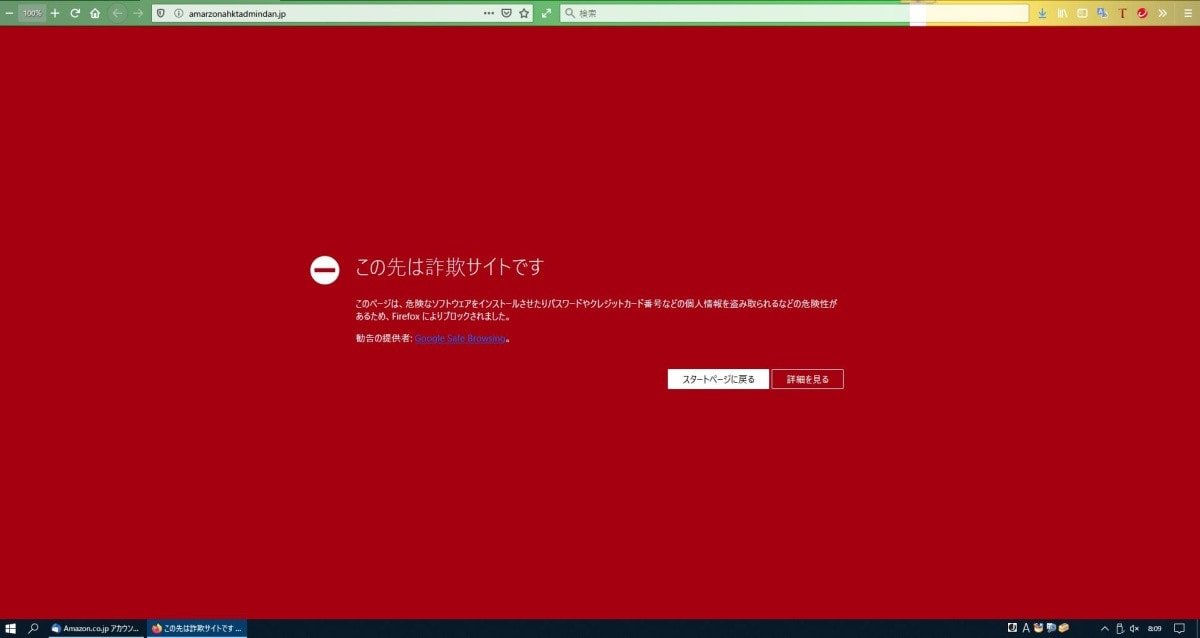Go to the Firefox home page
This screenshot has height=638, width=1200.
point(95,13)
